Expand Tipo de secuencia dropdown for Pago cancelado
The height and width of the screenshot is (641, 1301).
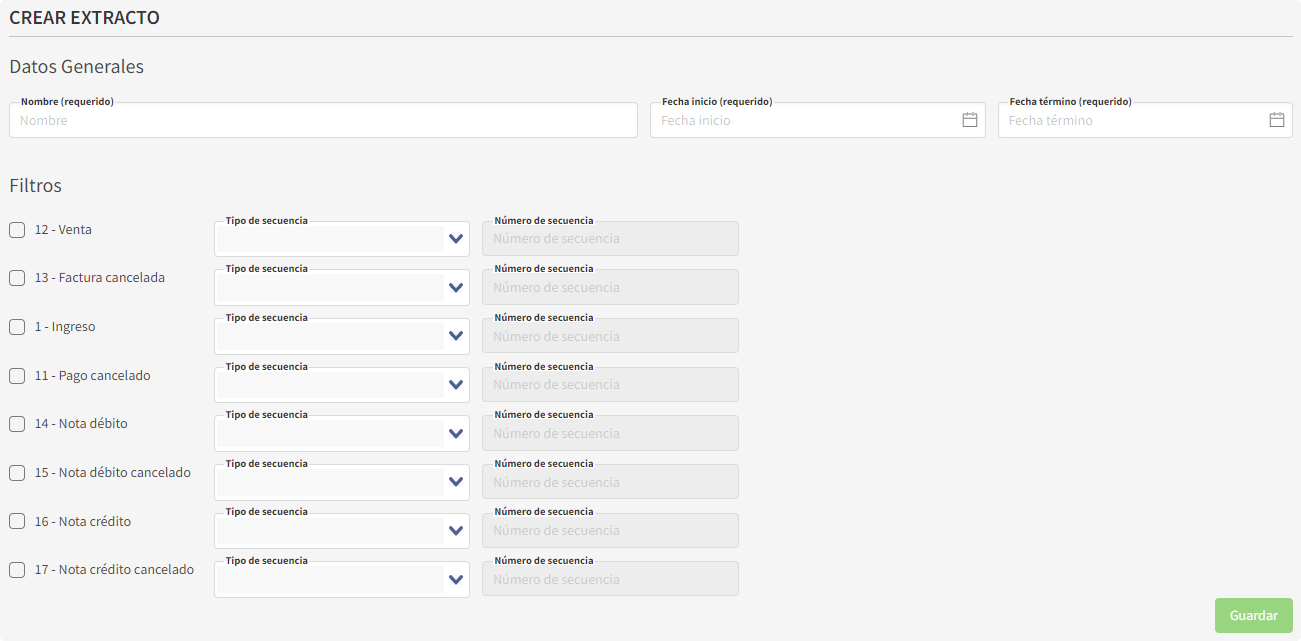click(341, 385)
